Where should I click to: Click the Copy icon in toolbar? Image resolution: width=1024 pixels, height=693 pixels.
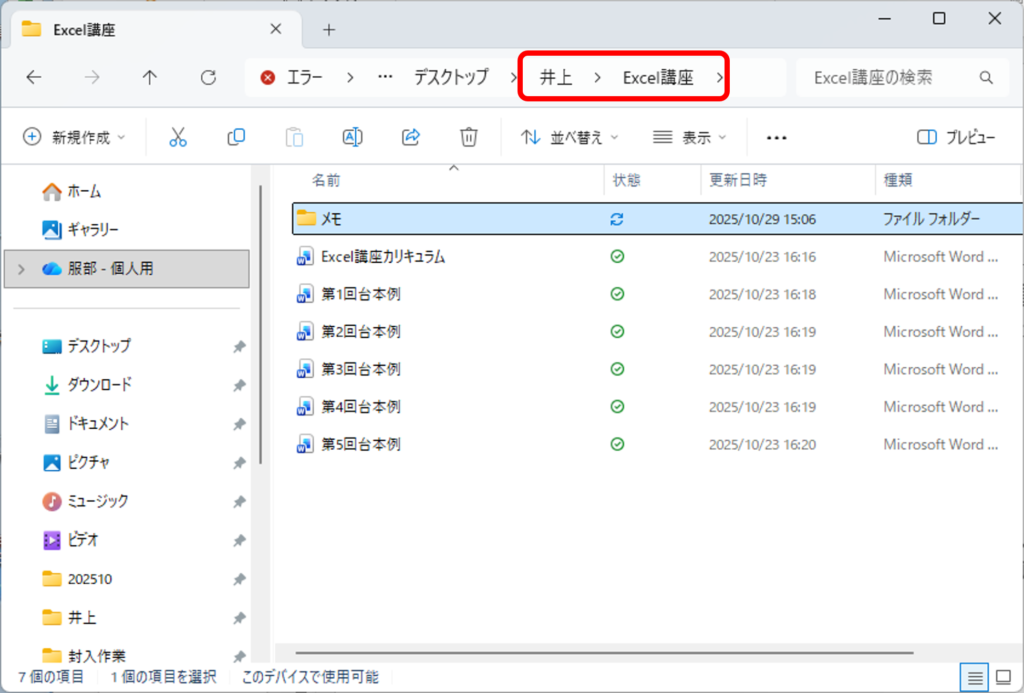pos(236,137)
